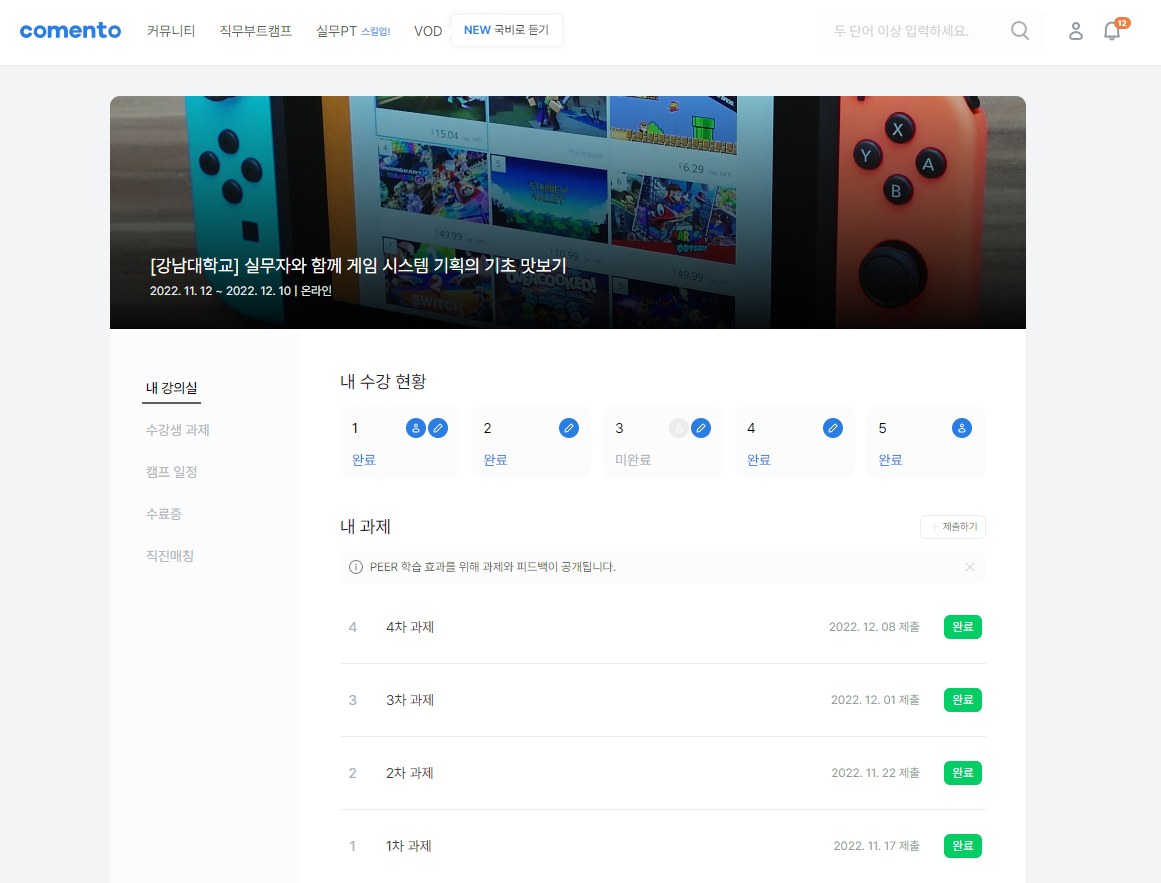Open the notification bell with 12 badge
Viewport: 1161px width, 883px height.
[1114, 30]
